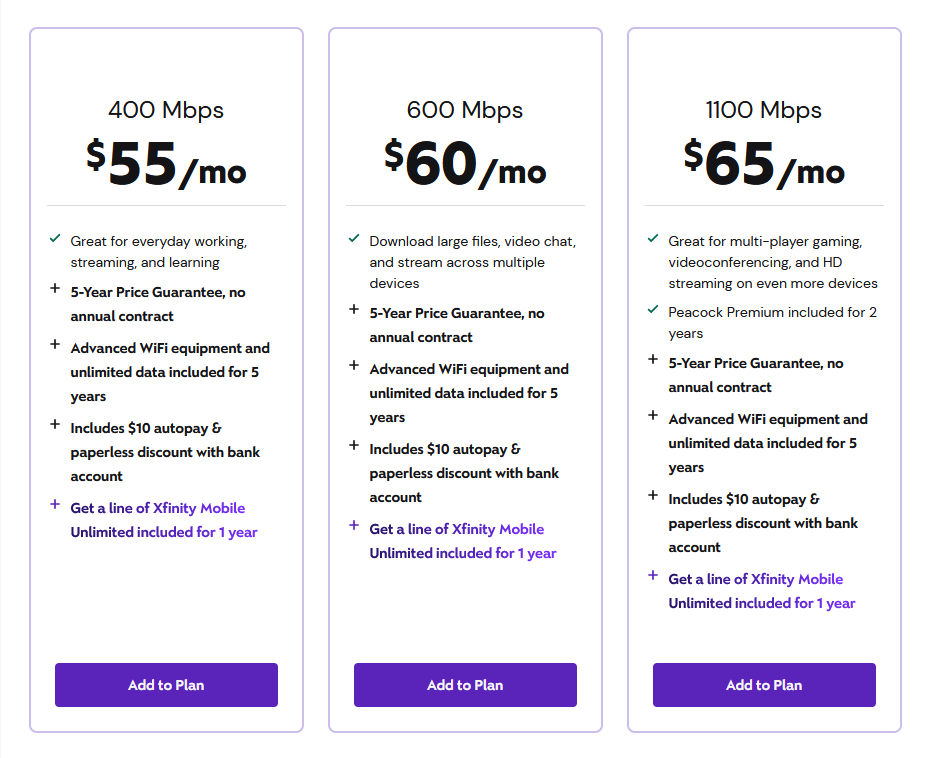Open the Xfinity Mobile Unlimited link in the 400 Mbps plan

(164, 520)
